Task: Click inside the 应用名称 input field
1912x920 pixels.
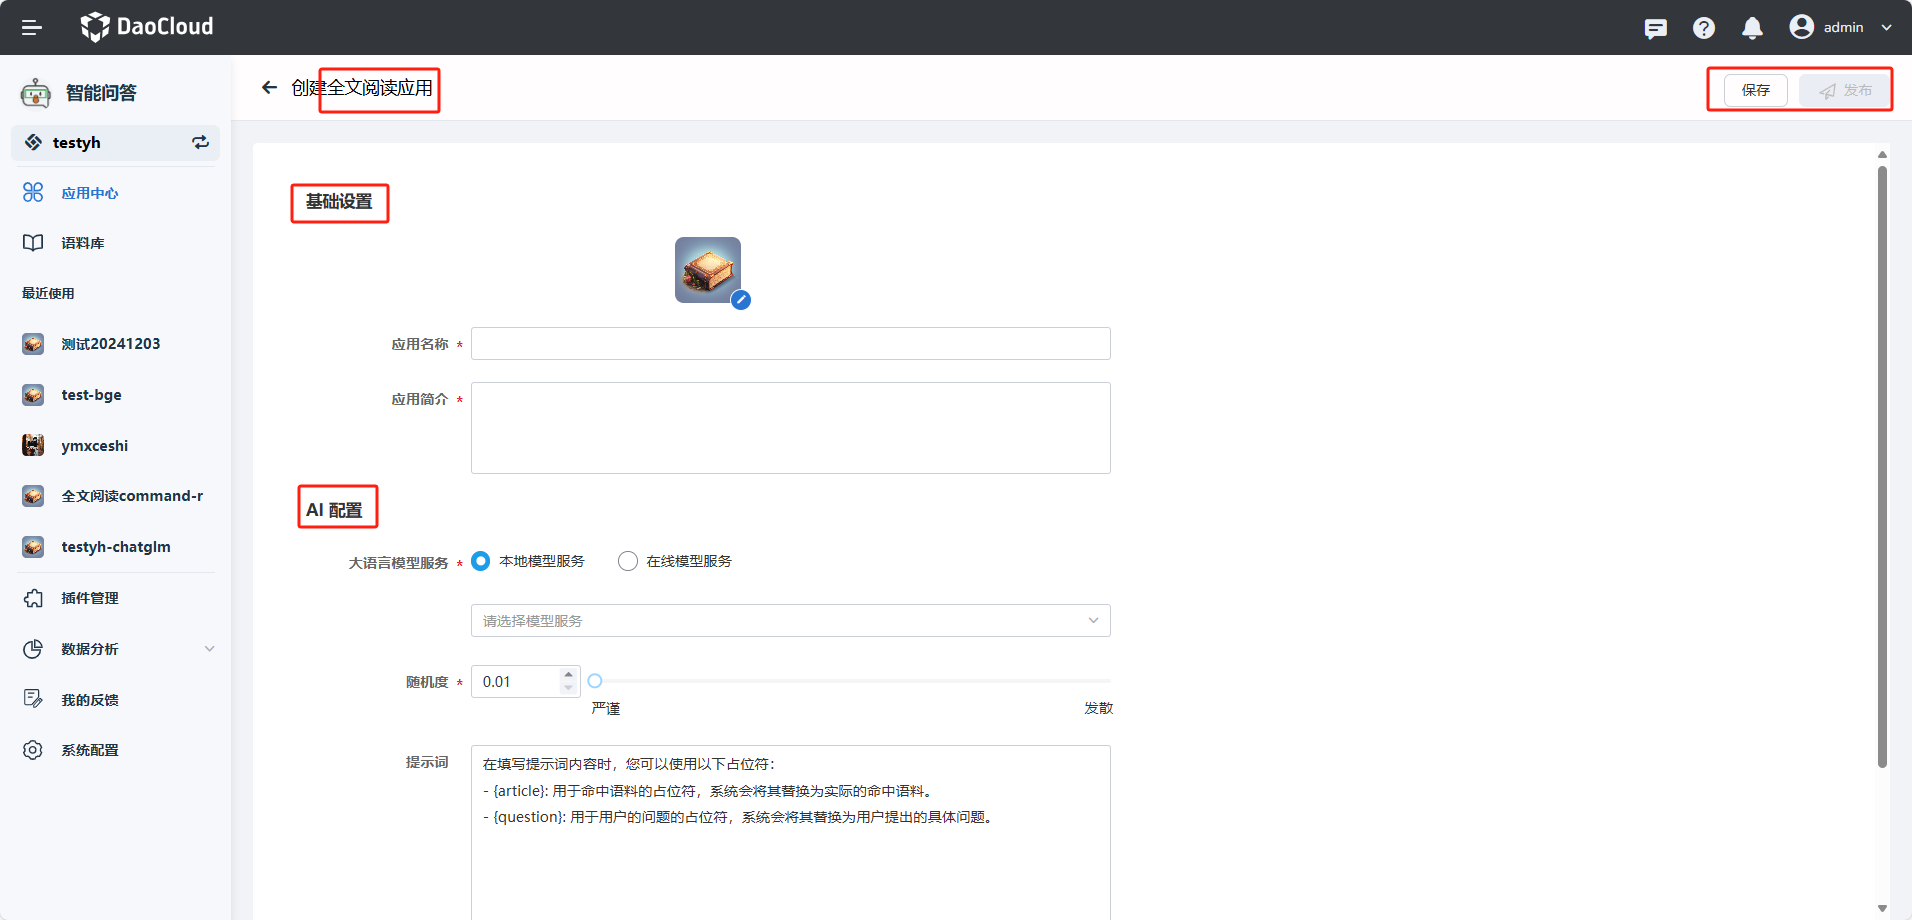Action: pos(789,343)
